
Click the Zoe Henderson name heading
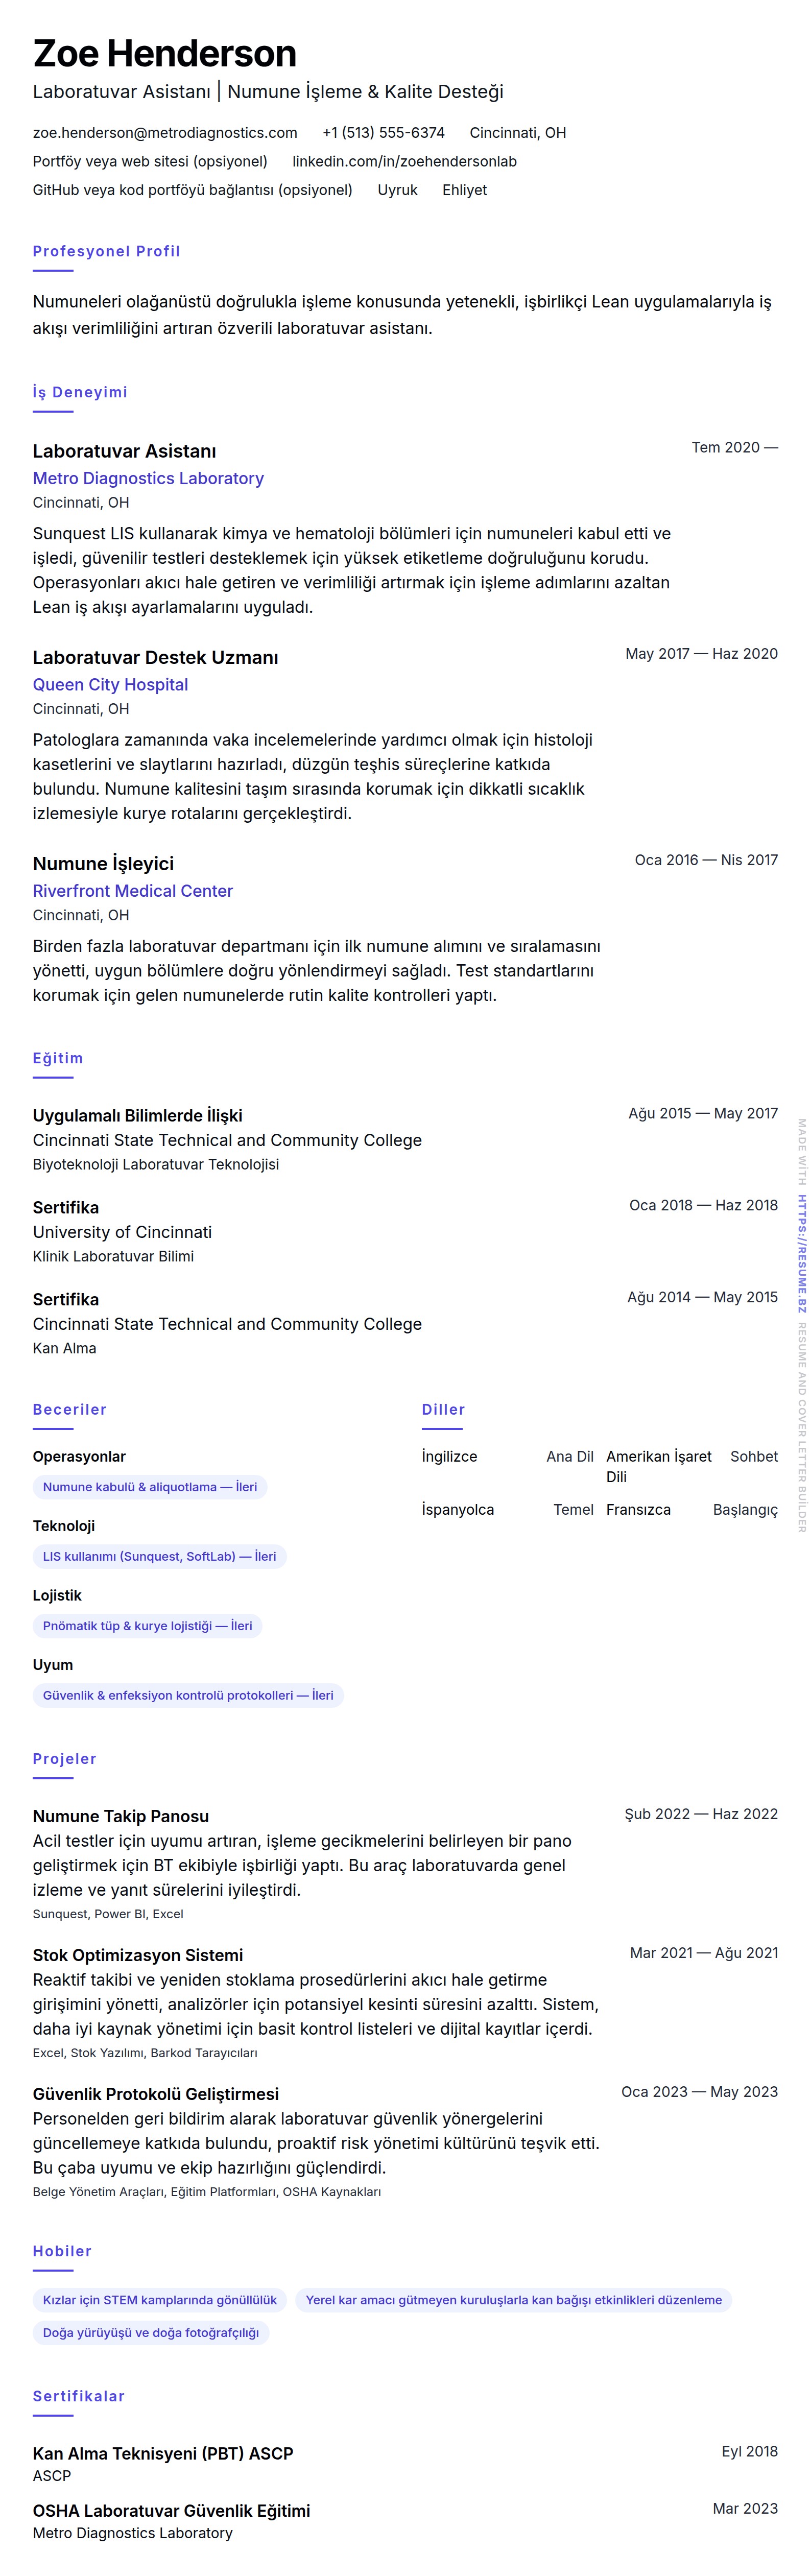click(165, 53)
